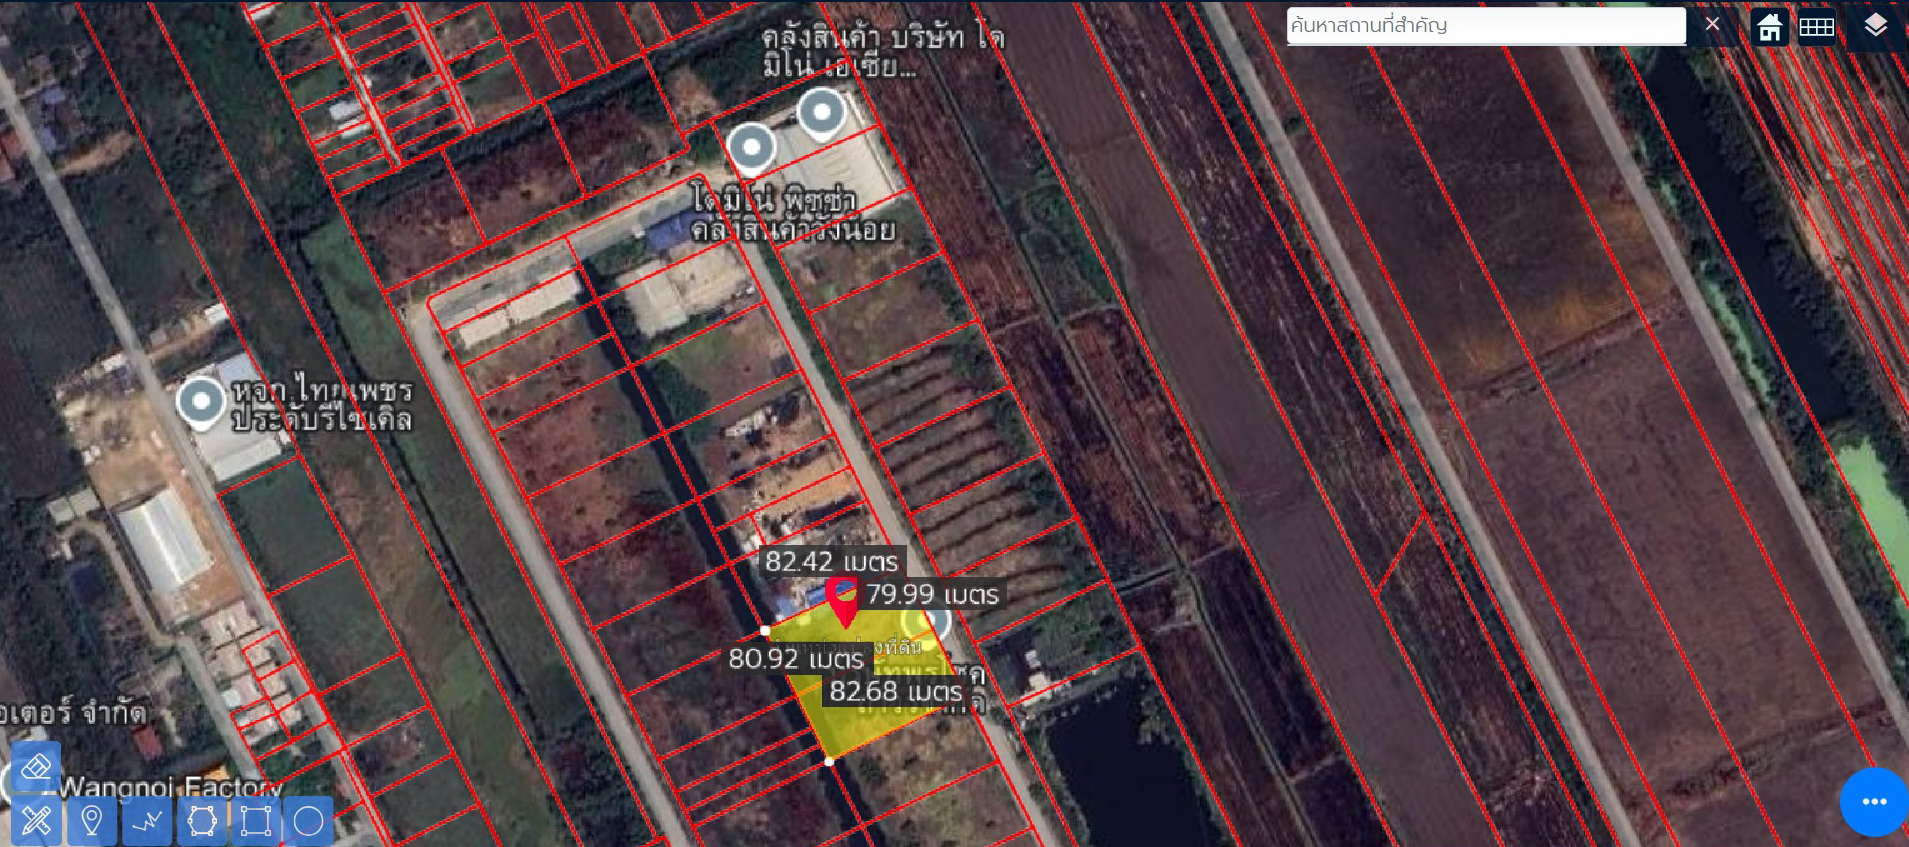Open the map layers panel

[x=1875, y=26]
